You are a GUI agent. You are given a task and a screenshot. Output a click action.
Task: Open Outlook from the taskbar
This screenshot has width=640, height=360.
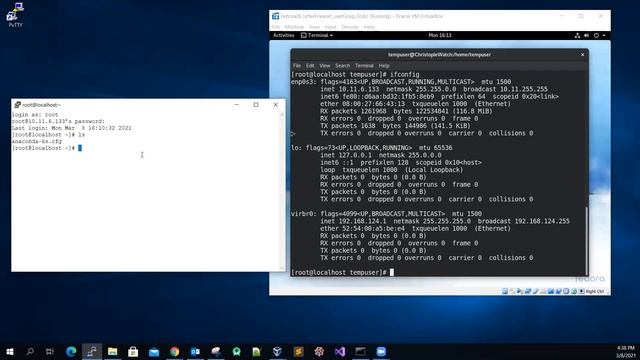(195, 351)
